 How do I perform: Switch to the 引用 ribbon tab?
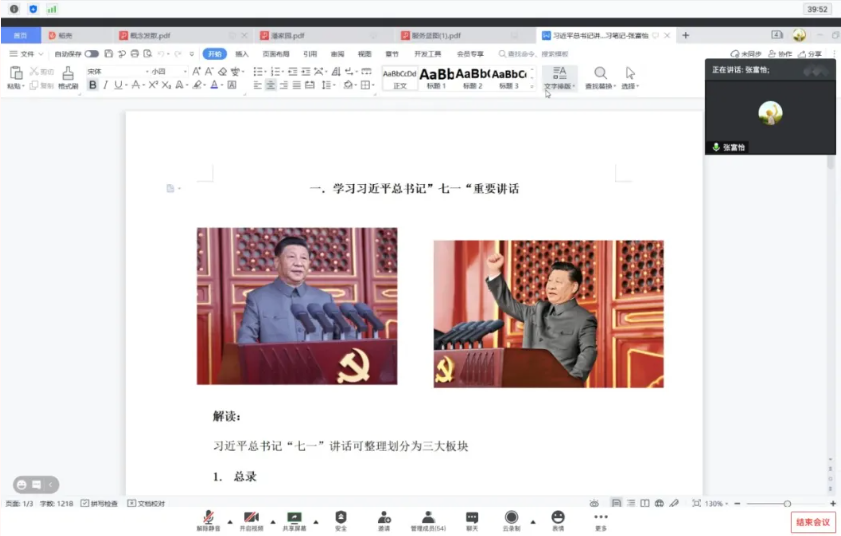point(310,54)
